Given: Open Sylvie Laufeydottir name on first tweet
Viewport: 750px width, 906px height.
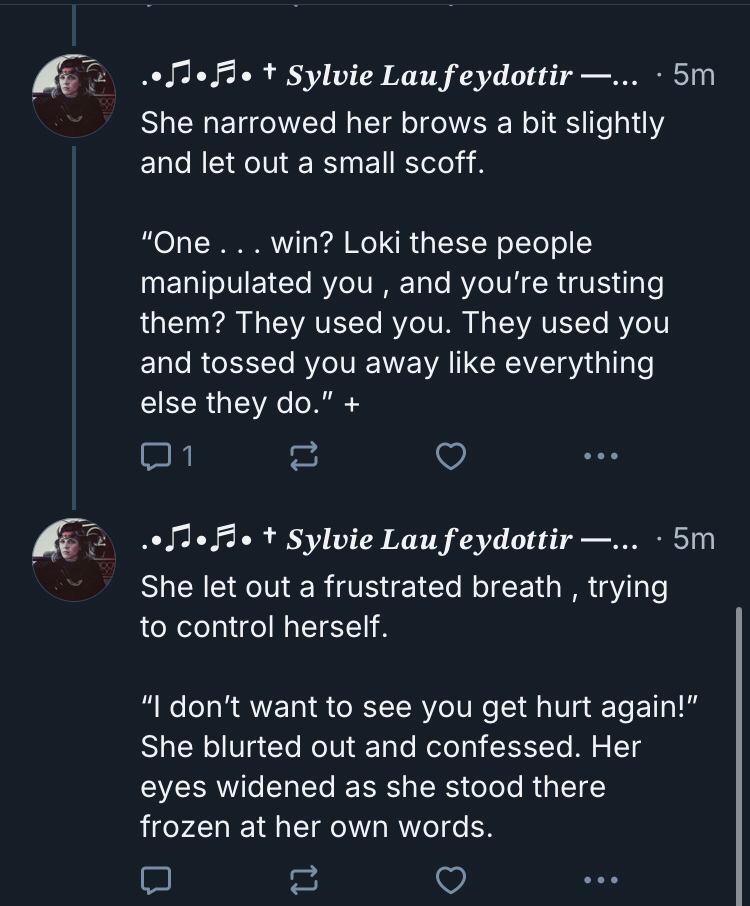Looking at the screenshot, I should coord(430,75).
